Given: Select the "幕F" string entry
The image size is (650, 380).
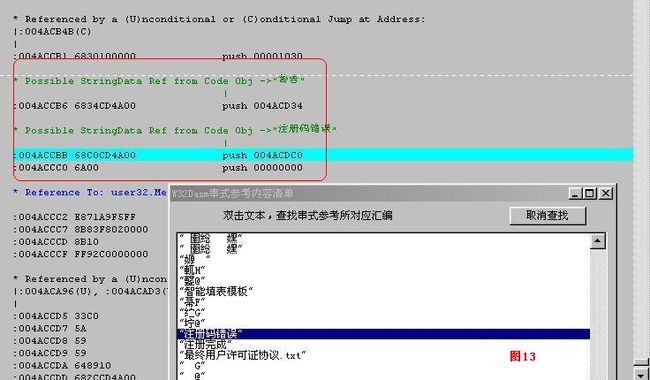Looking at the screenshot, I should point(193,302).
